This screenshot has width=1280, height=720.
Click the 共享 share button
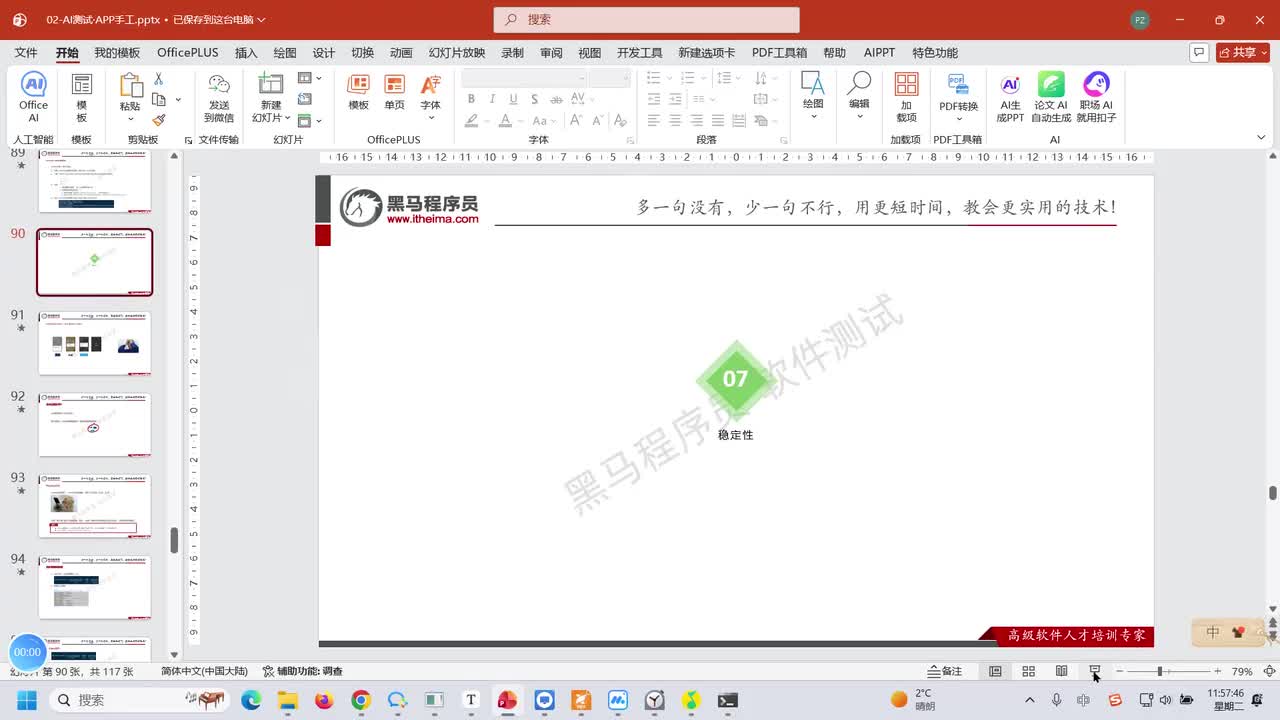(1242, 52)
